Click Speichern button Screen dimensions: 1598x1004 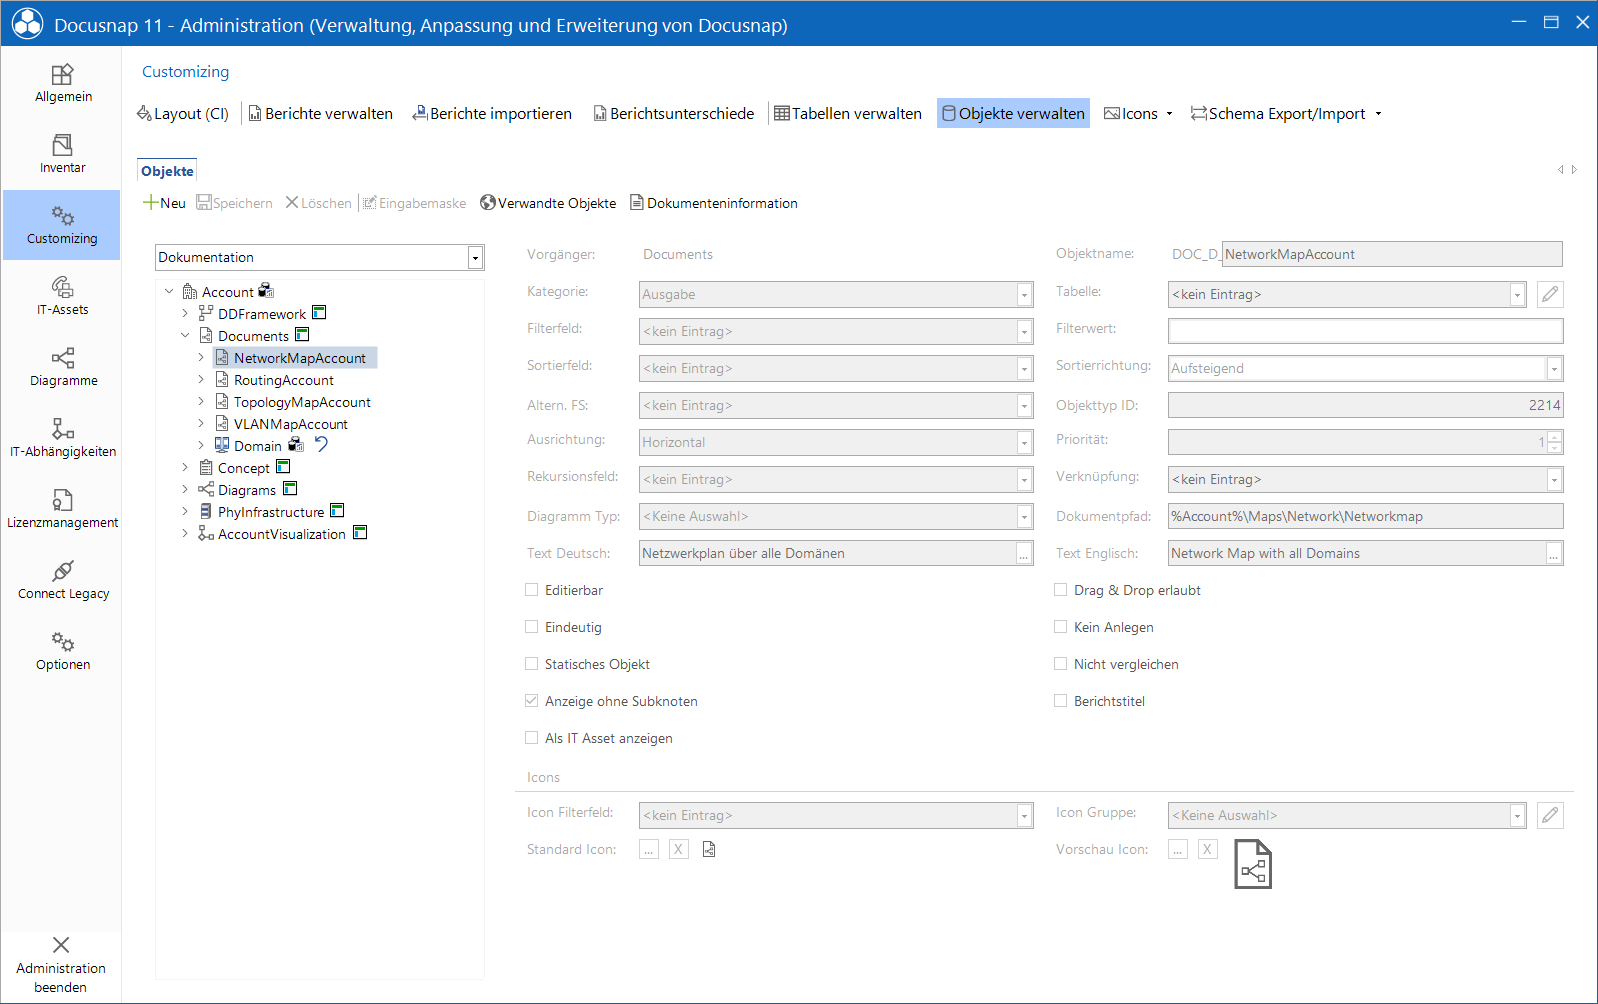coord(234,203)
